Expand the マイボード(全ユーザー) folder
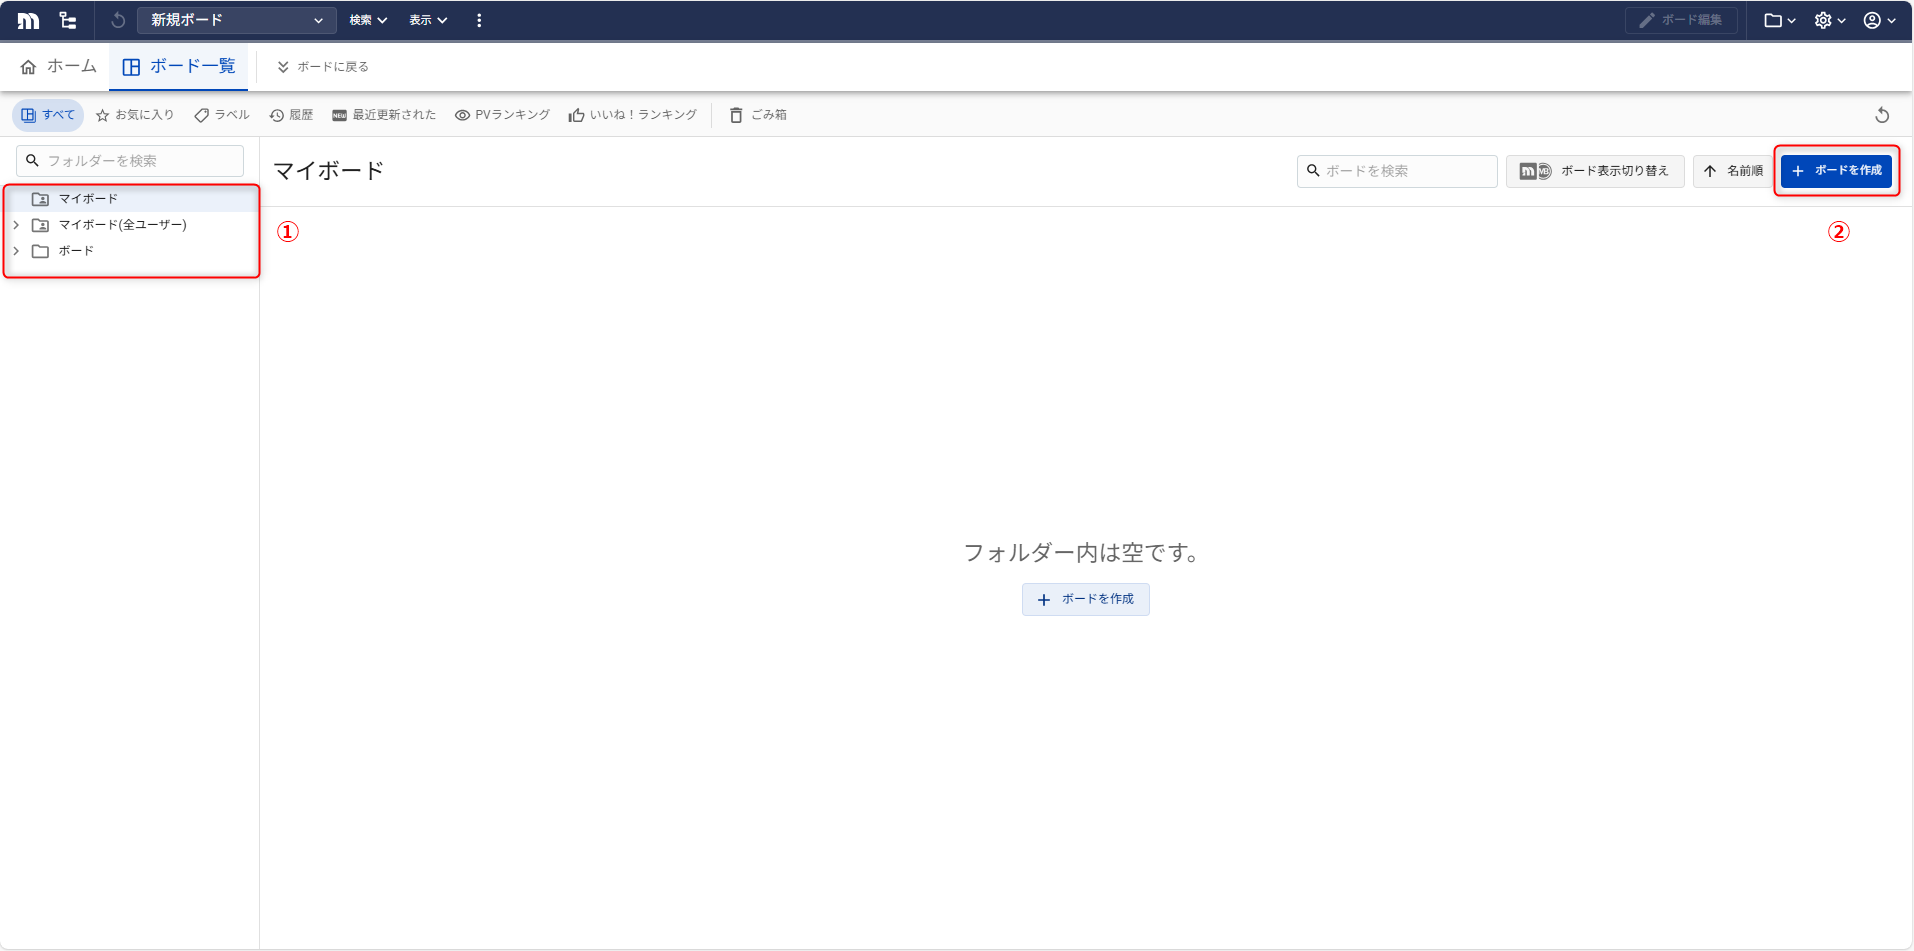1914x951 pixels. pyautogui.click(x=16, y=225)
